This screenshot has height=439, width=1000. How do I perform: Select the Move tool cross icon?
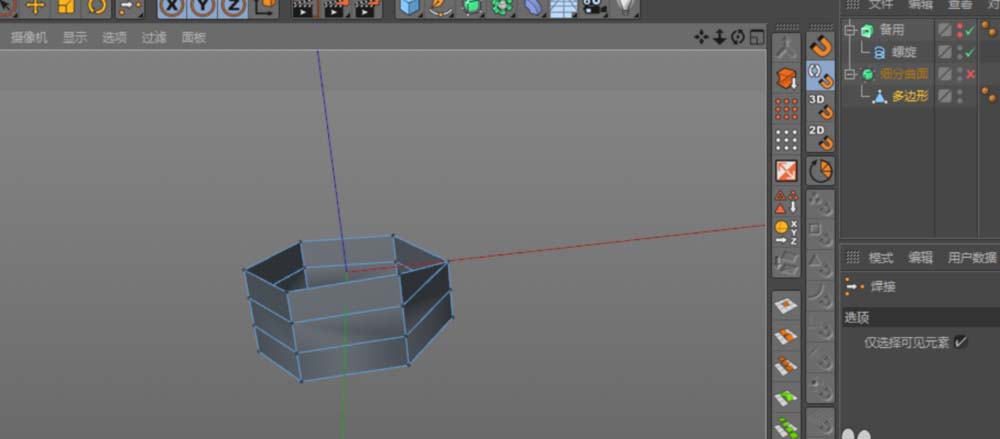click(x=35, y=7)
